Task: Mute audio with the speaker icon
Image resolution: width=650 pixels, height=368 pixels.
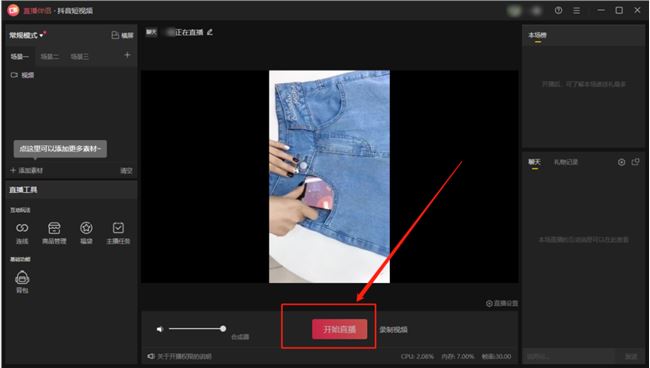Action: point(160,329)
